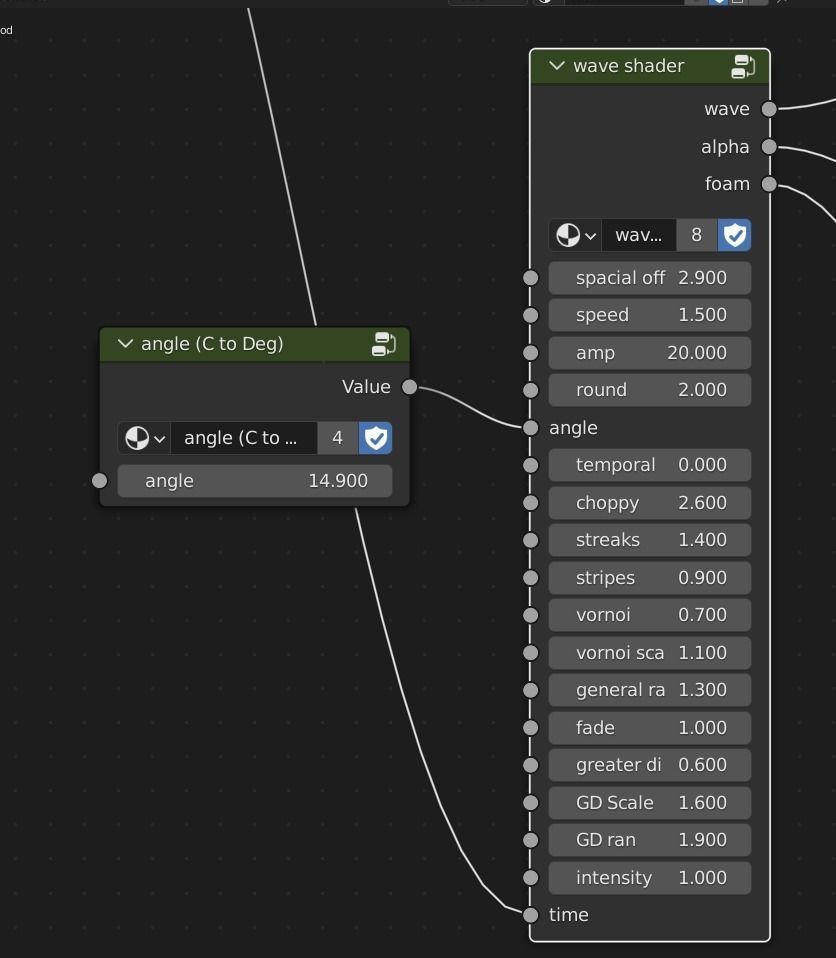Image resolution: width=836 pixels, height=958 pixels.
Task: Click the angle input socket on wave shader
Action: point(530,428)
